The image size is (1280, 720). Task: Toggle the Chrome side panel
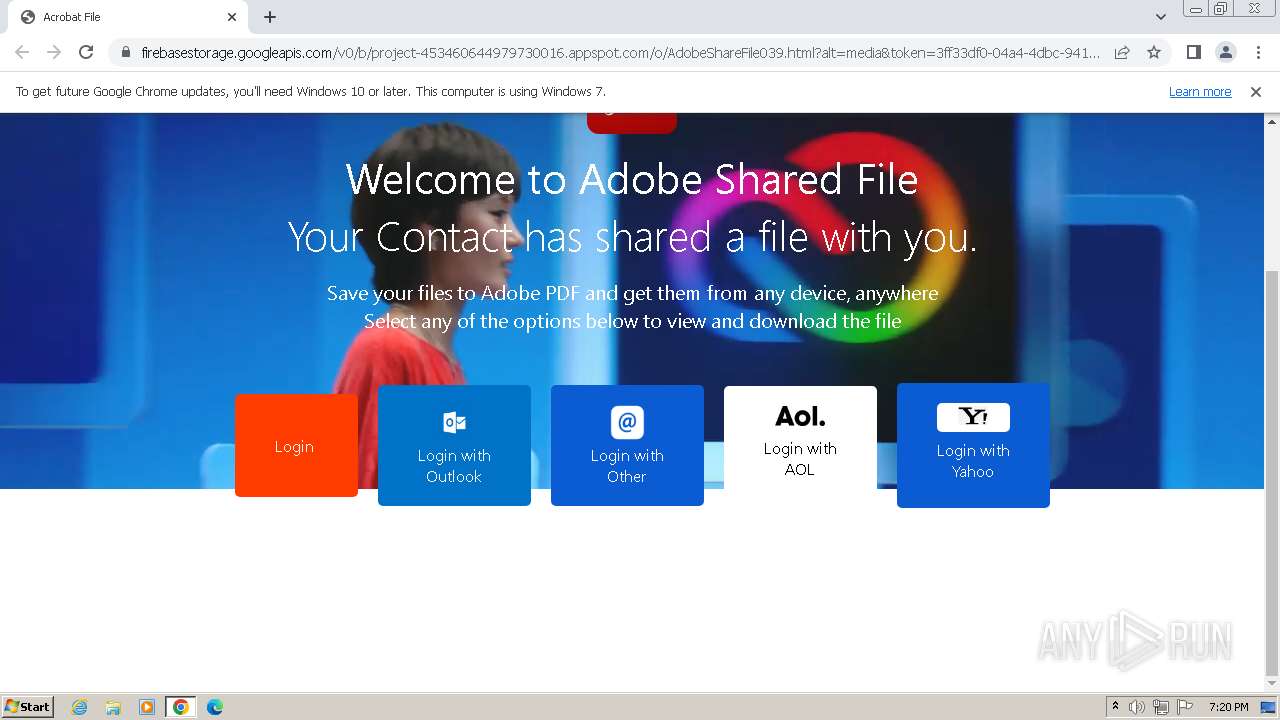pyautogui.click(x=1193, y=52)
